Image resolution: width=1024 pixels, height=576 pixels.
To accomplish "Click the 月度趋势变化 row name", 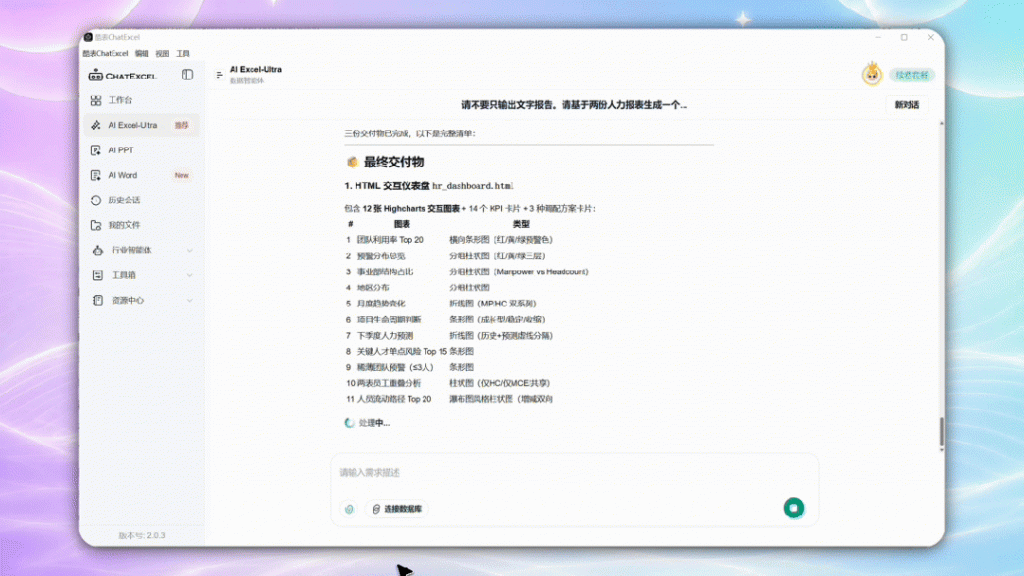I will point(381,304).
